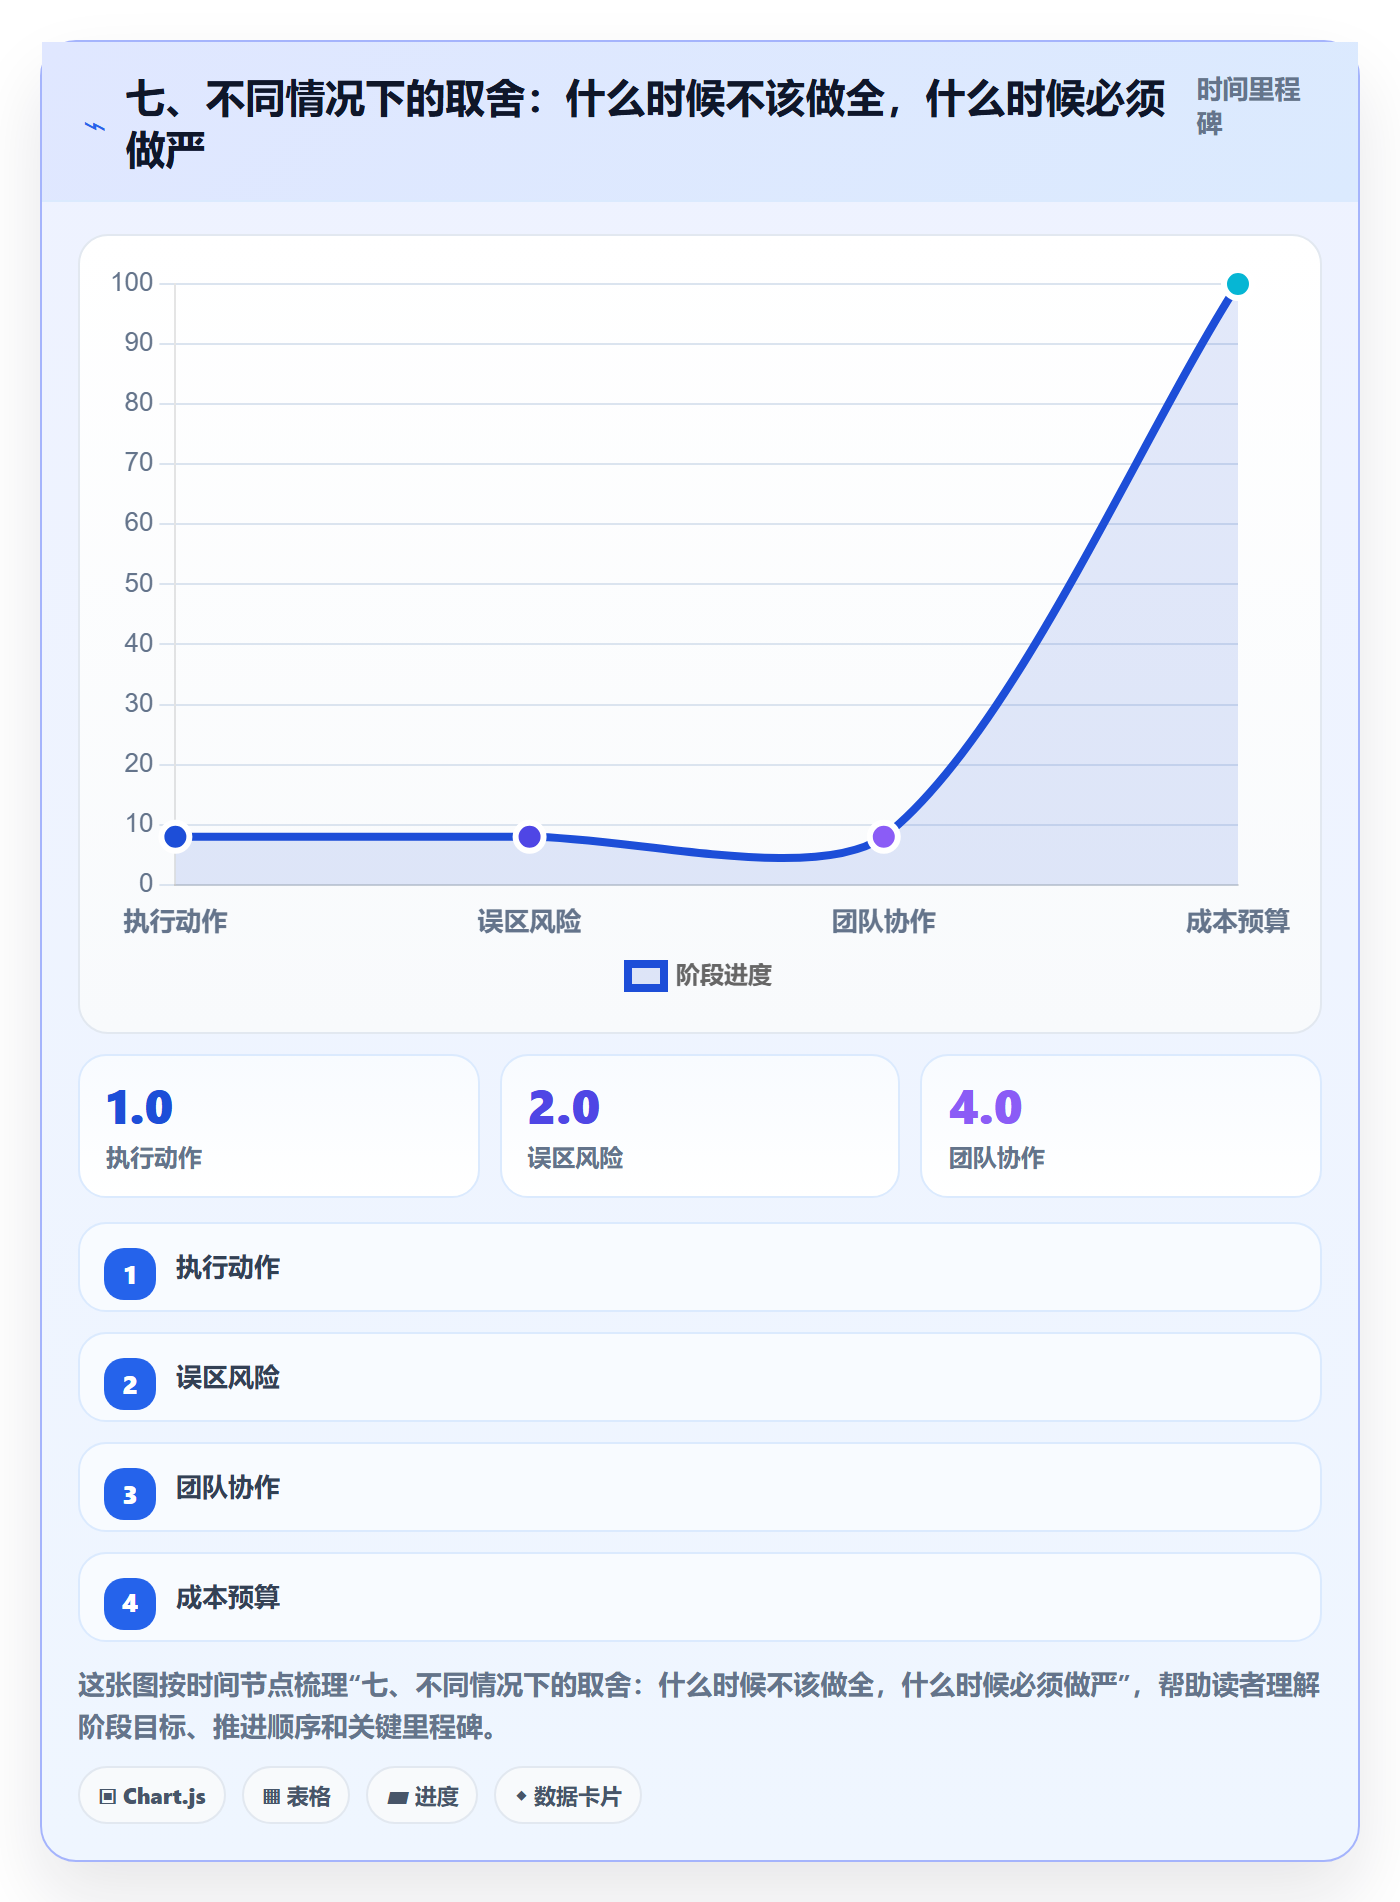1400x1902 pixels.
Task: Toggle the 阶段进度 legend swatch
Action: pos(645,975)
